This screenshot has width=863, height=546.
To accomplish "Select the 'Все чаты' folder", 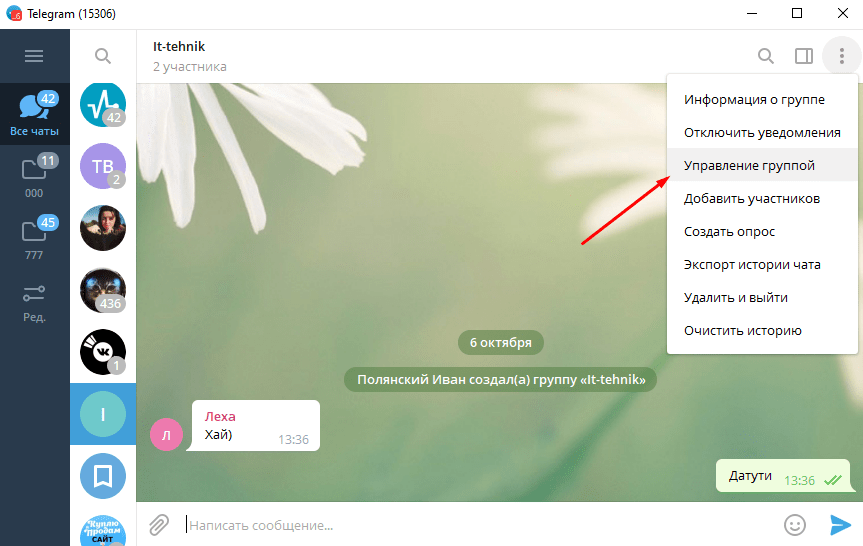I will 34,113.
